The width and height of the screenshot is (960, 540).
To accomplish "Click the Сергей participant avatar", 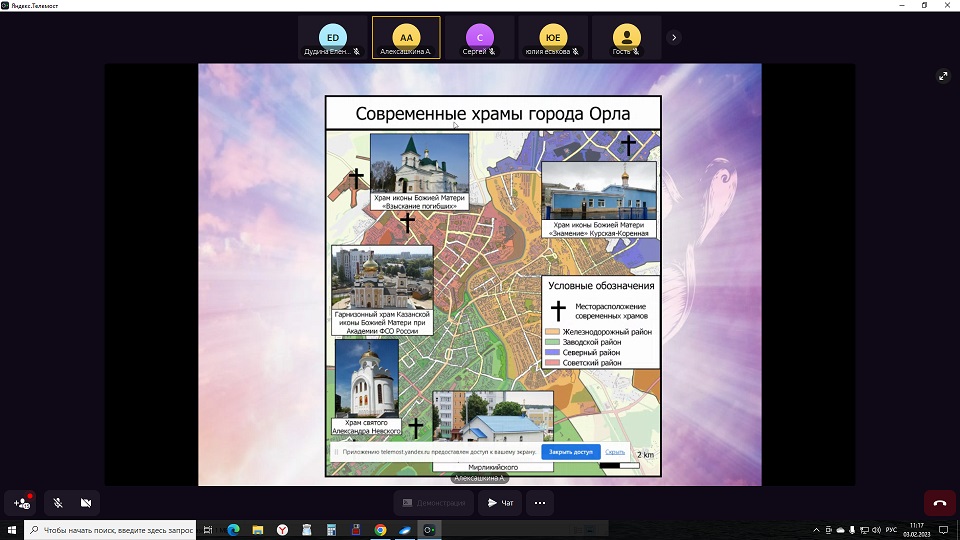I will (x=479, y=35).
